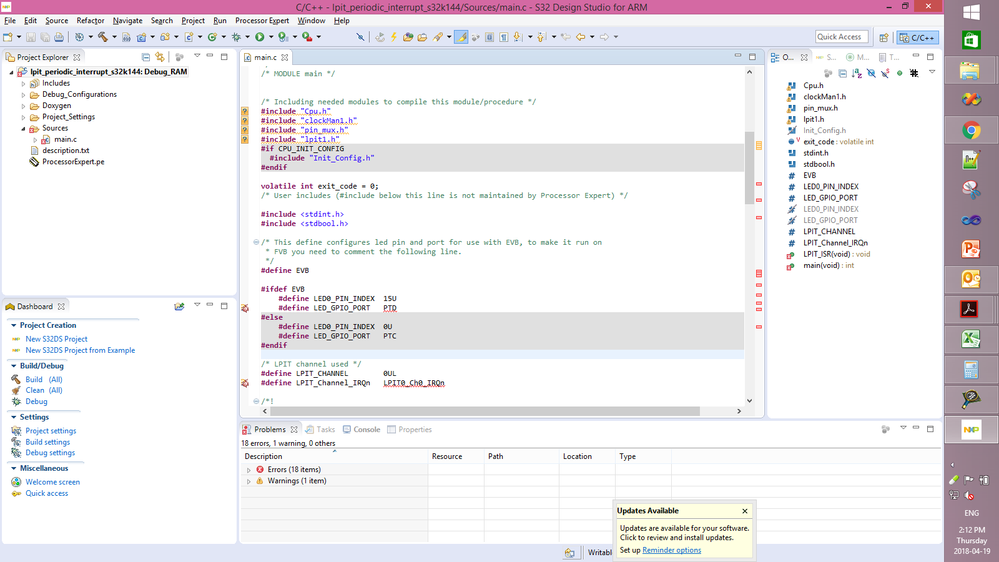Open the Reminder options link in updates popup
The image size is (999, 562).
[671, 550]
